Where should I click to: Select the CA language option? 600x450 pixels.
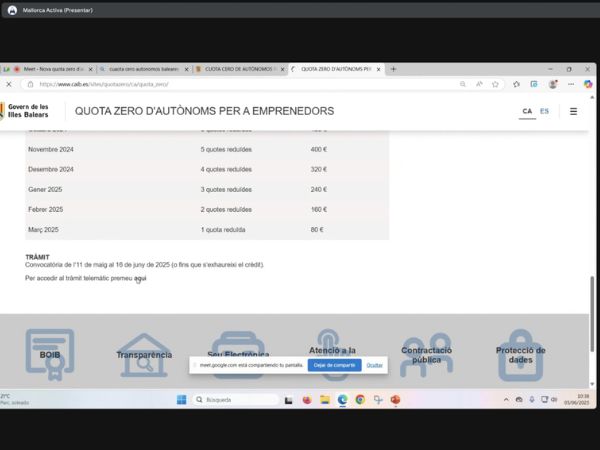pyautogui.click(x=527, y=111)
